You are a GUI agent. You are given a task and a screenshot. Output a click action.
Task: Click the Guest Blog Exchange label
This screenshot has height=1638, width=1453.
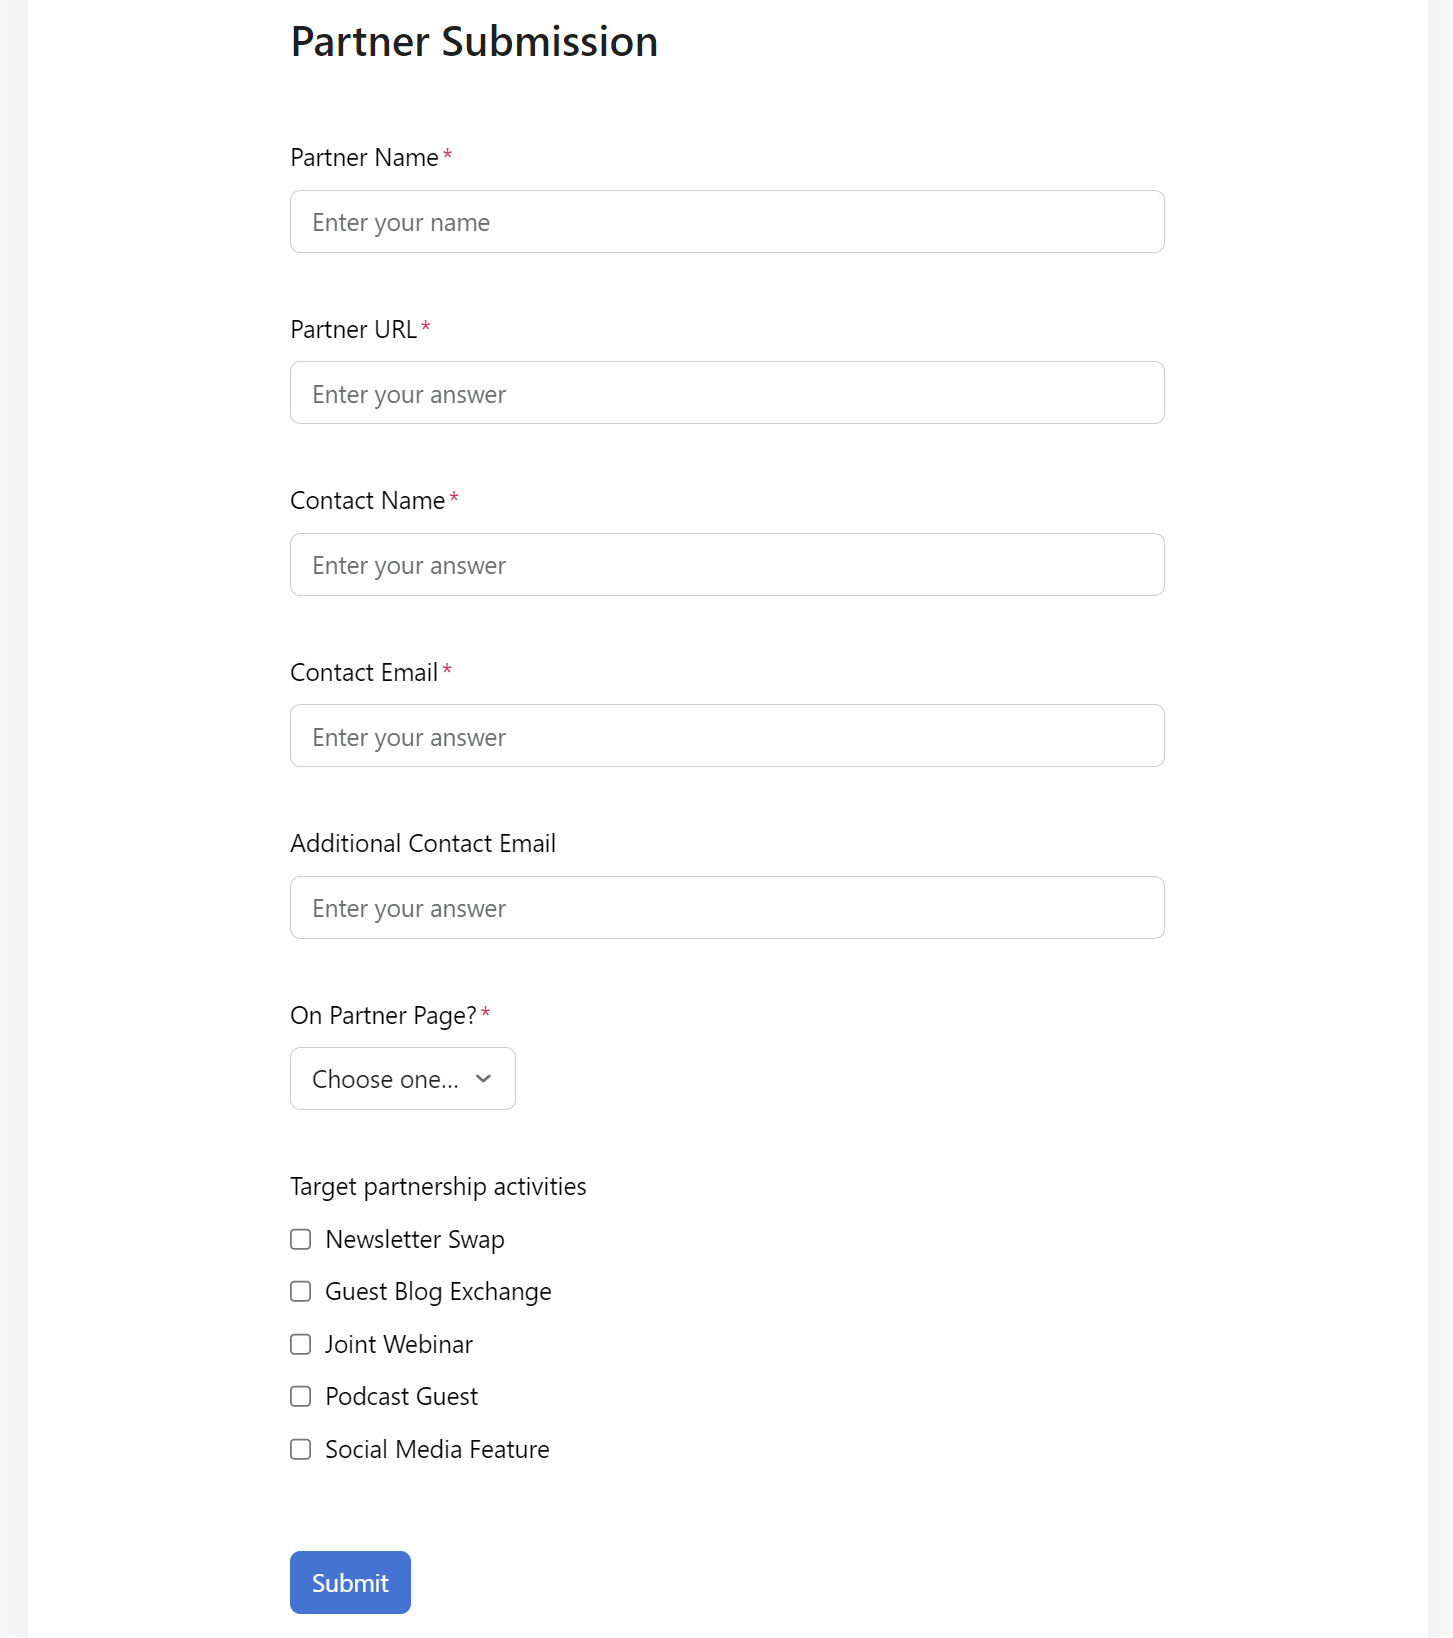pyautogui.click(x=438, y=1292)
